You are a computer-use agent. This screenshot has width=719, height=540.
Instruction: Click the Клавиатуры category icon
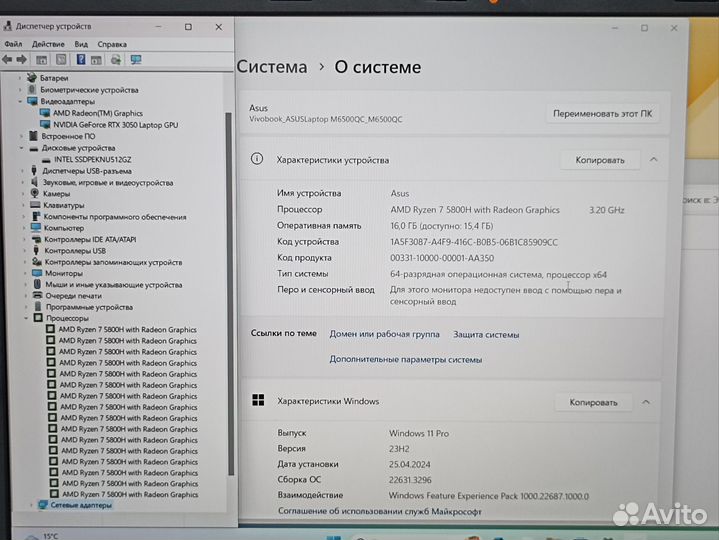[x=35, y=205]
